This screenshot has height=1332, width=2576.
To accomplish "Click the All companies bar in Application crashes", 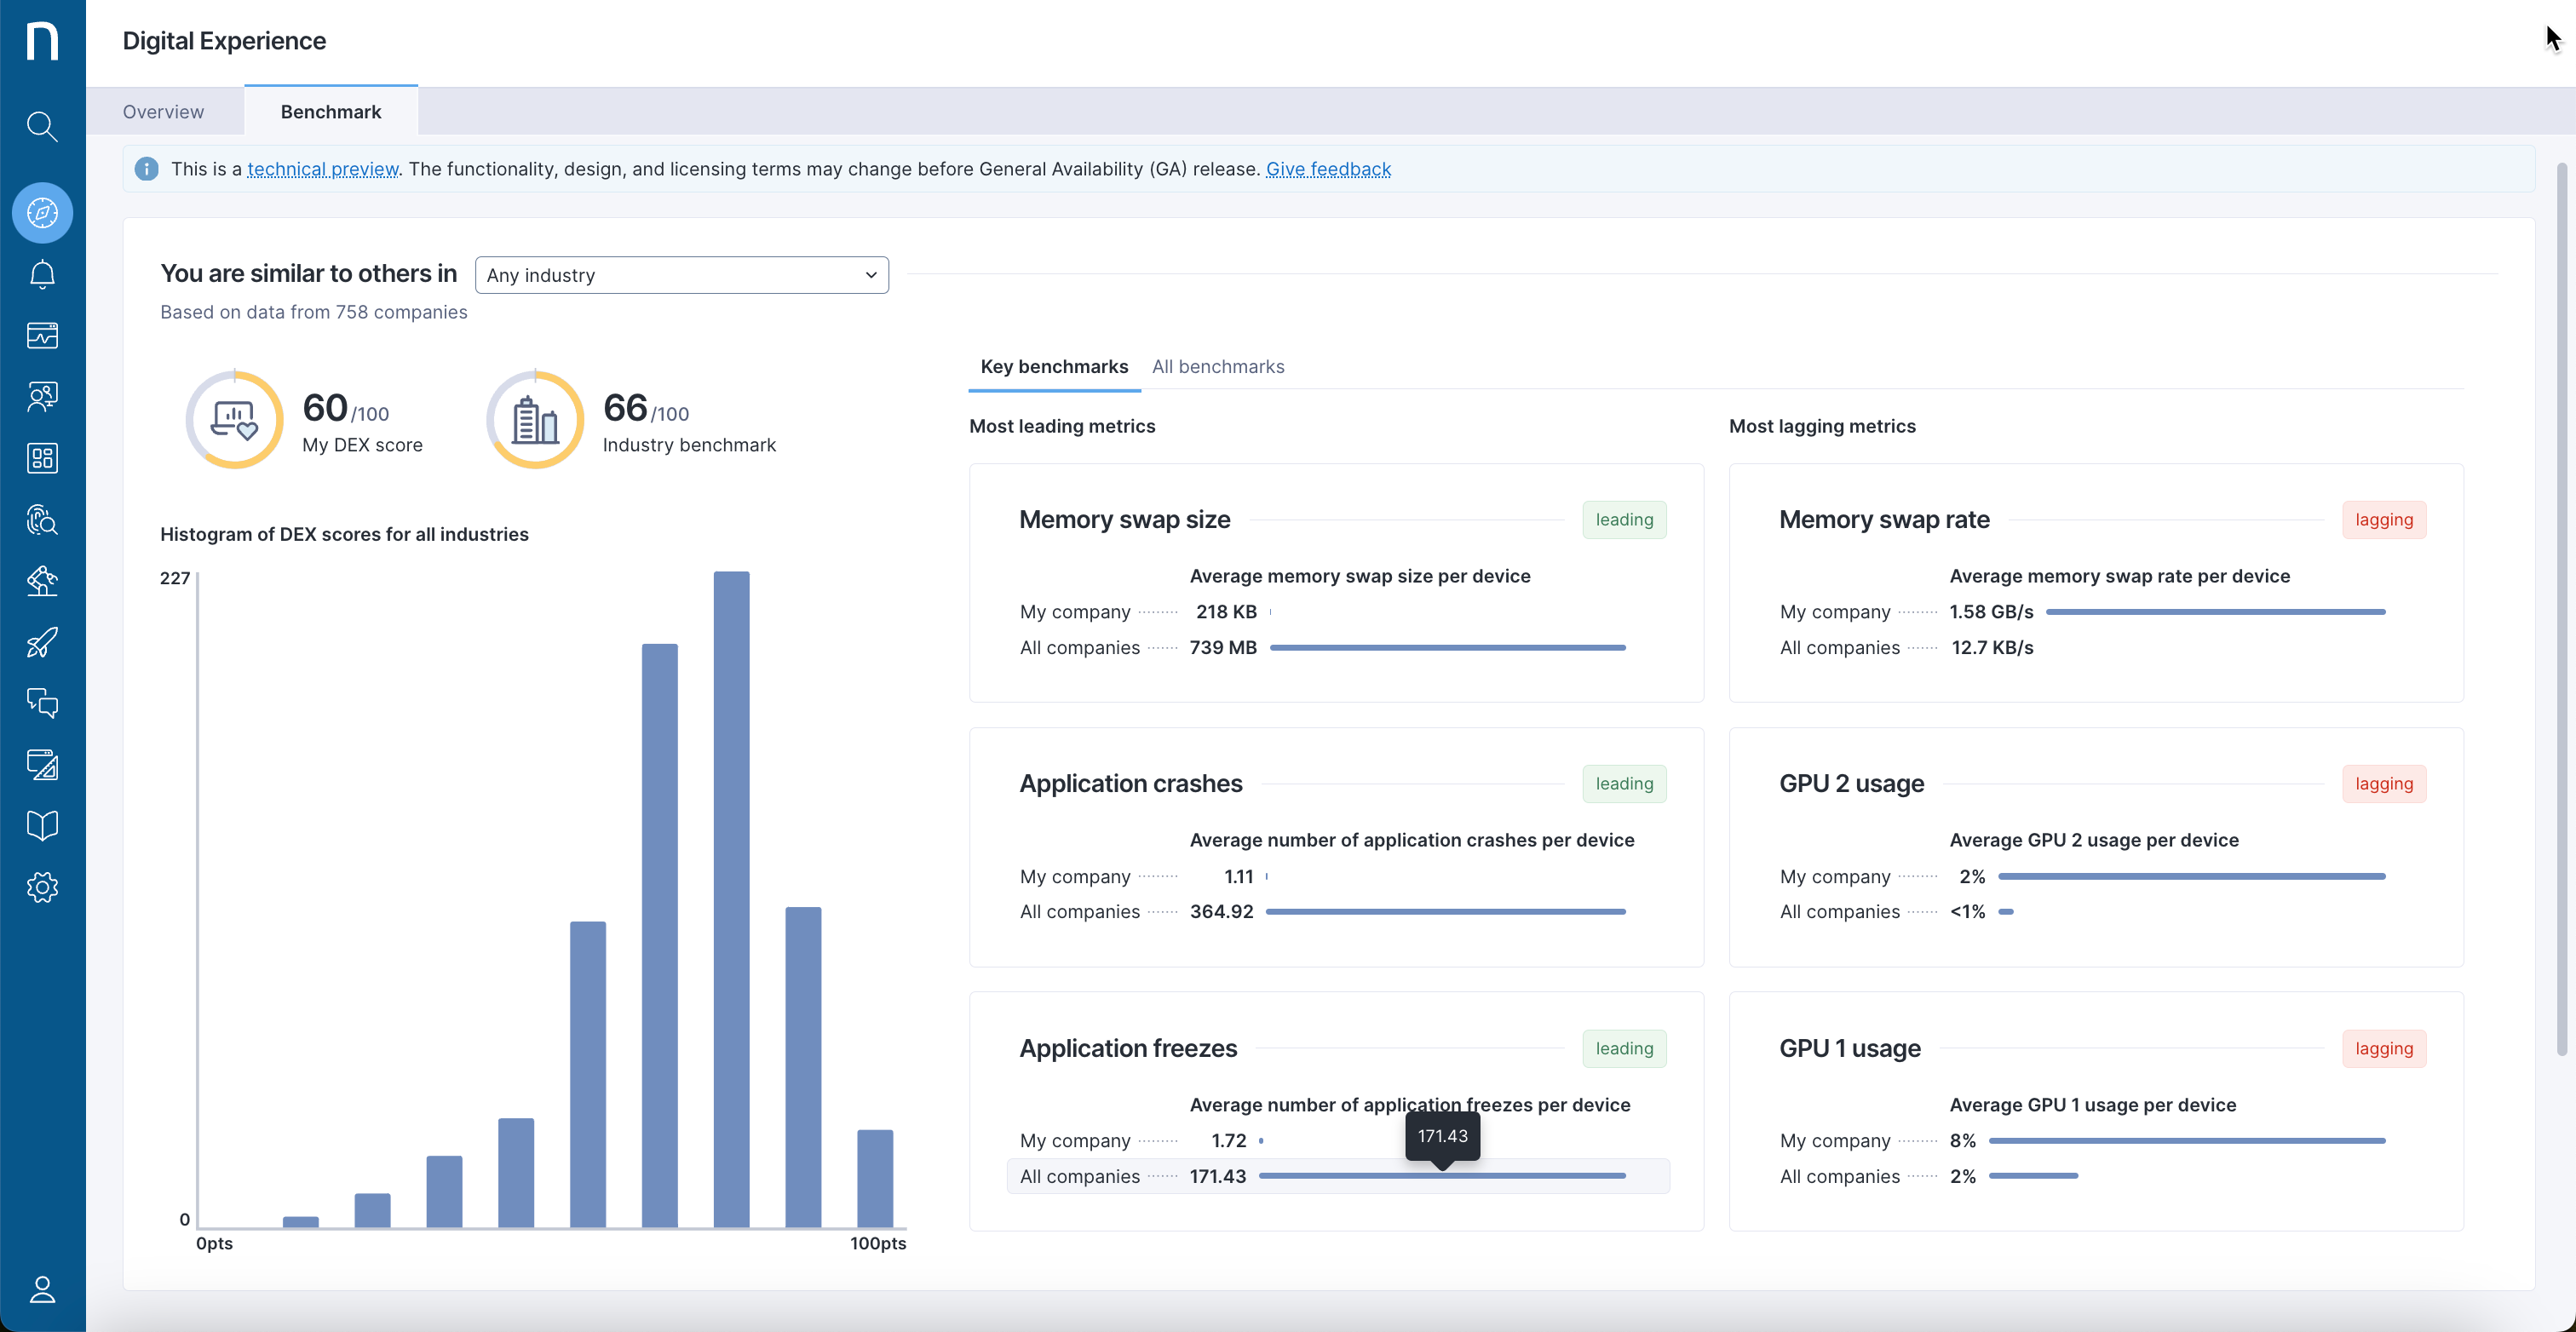I will (1446, 912).
